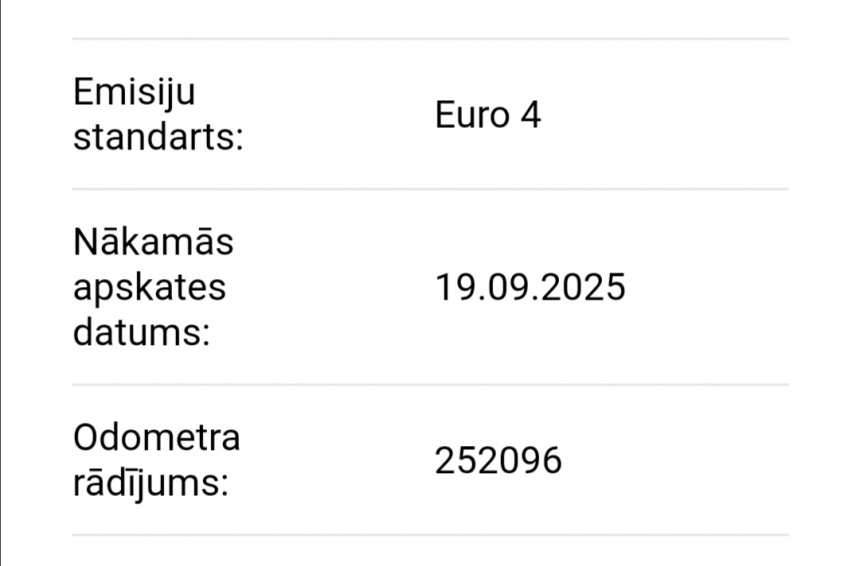Select the Emisiju standarts label
Screen dimensions: 860x566
tap(158, 114)
